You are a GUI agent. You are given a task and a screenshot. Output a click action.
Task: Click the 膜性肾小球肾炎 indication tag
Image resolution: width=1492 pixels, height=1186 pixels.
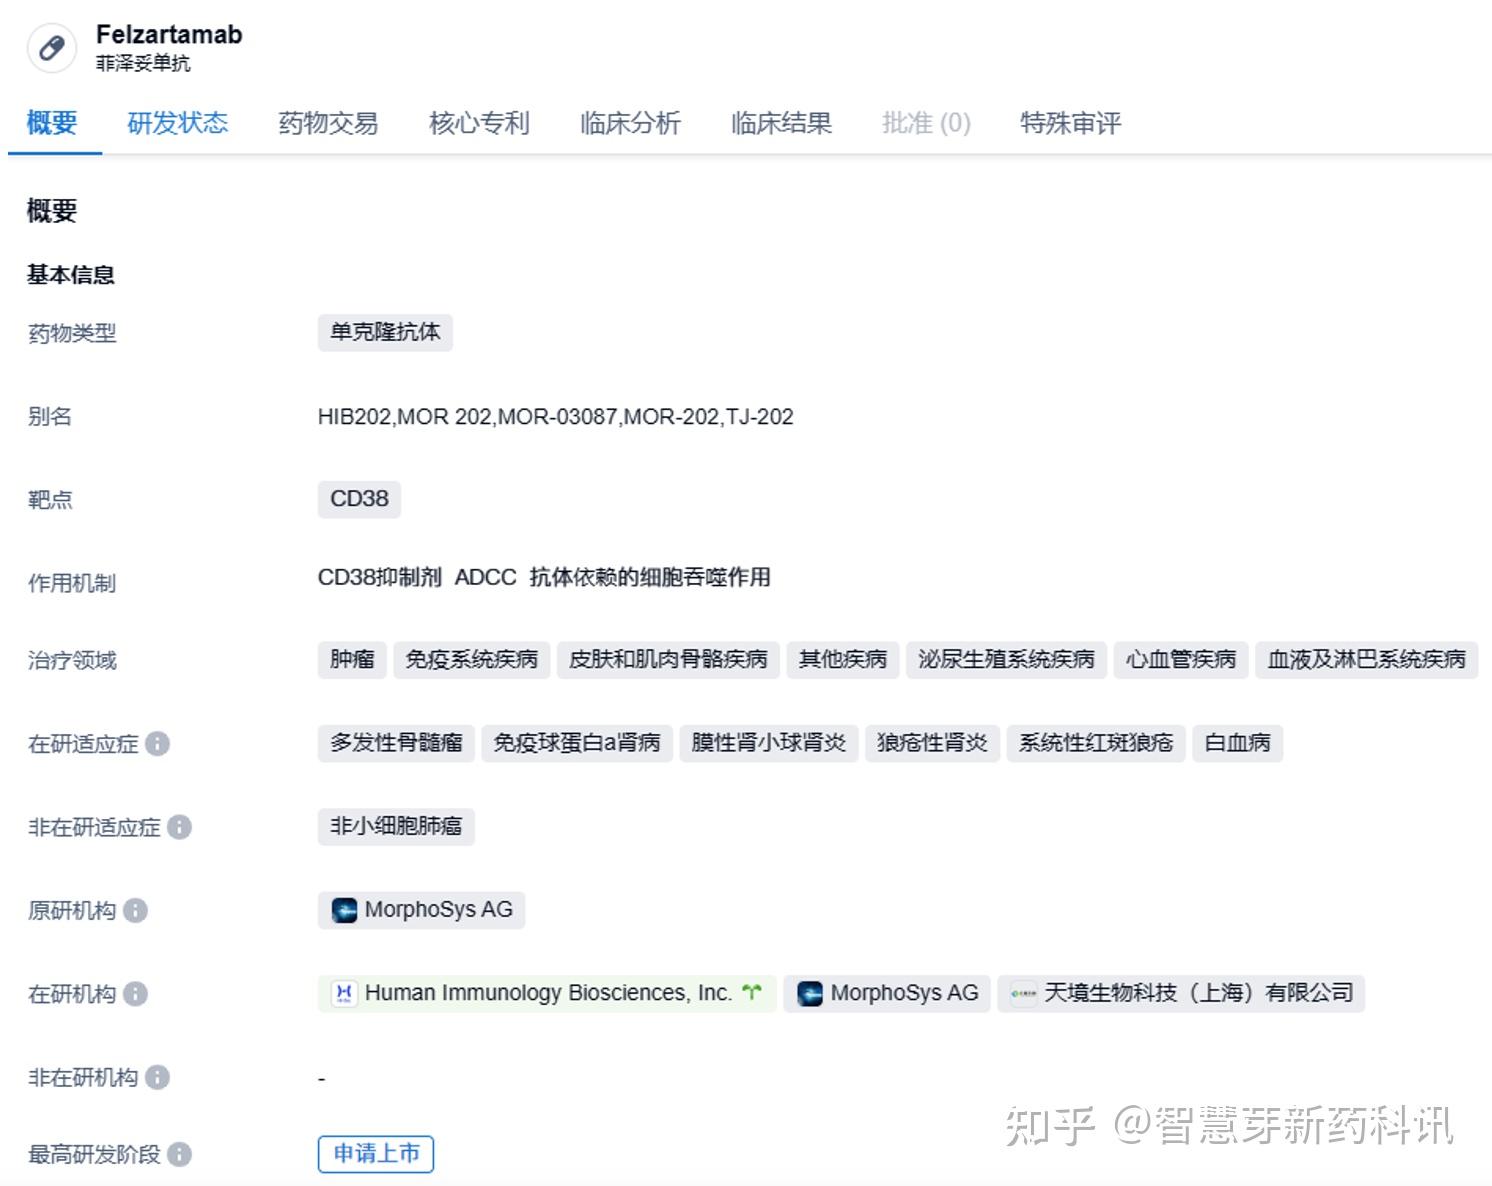(769, 743)
